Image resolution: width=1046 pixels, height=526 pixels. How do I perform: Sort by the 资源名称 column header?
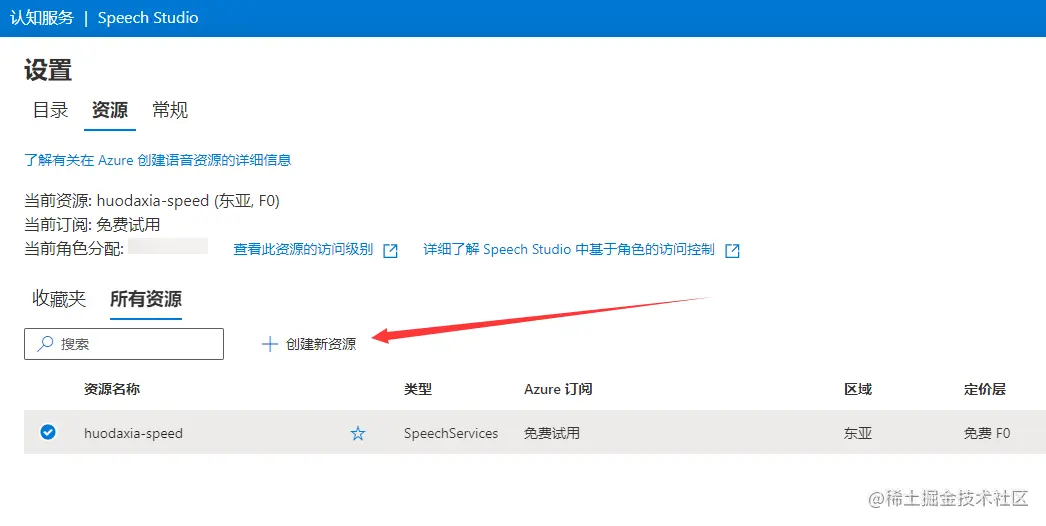pyautogui.click(x=112, y=389)
